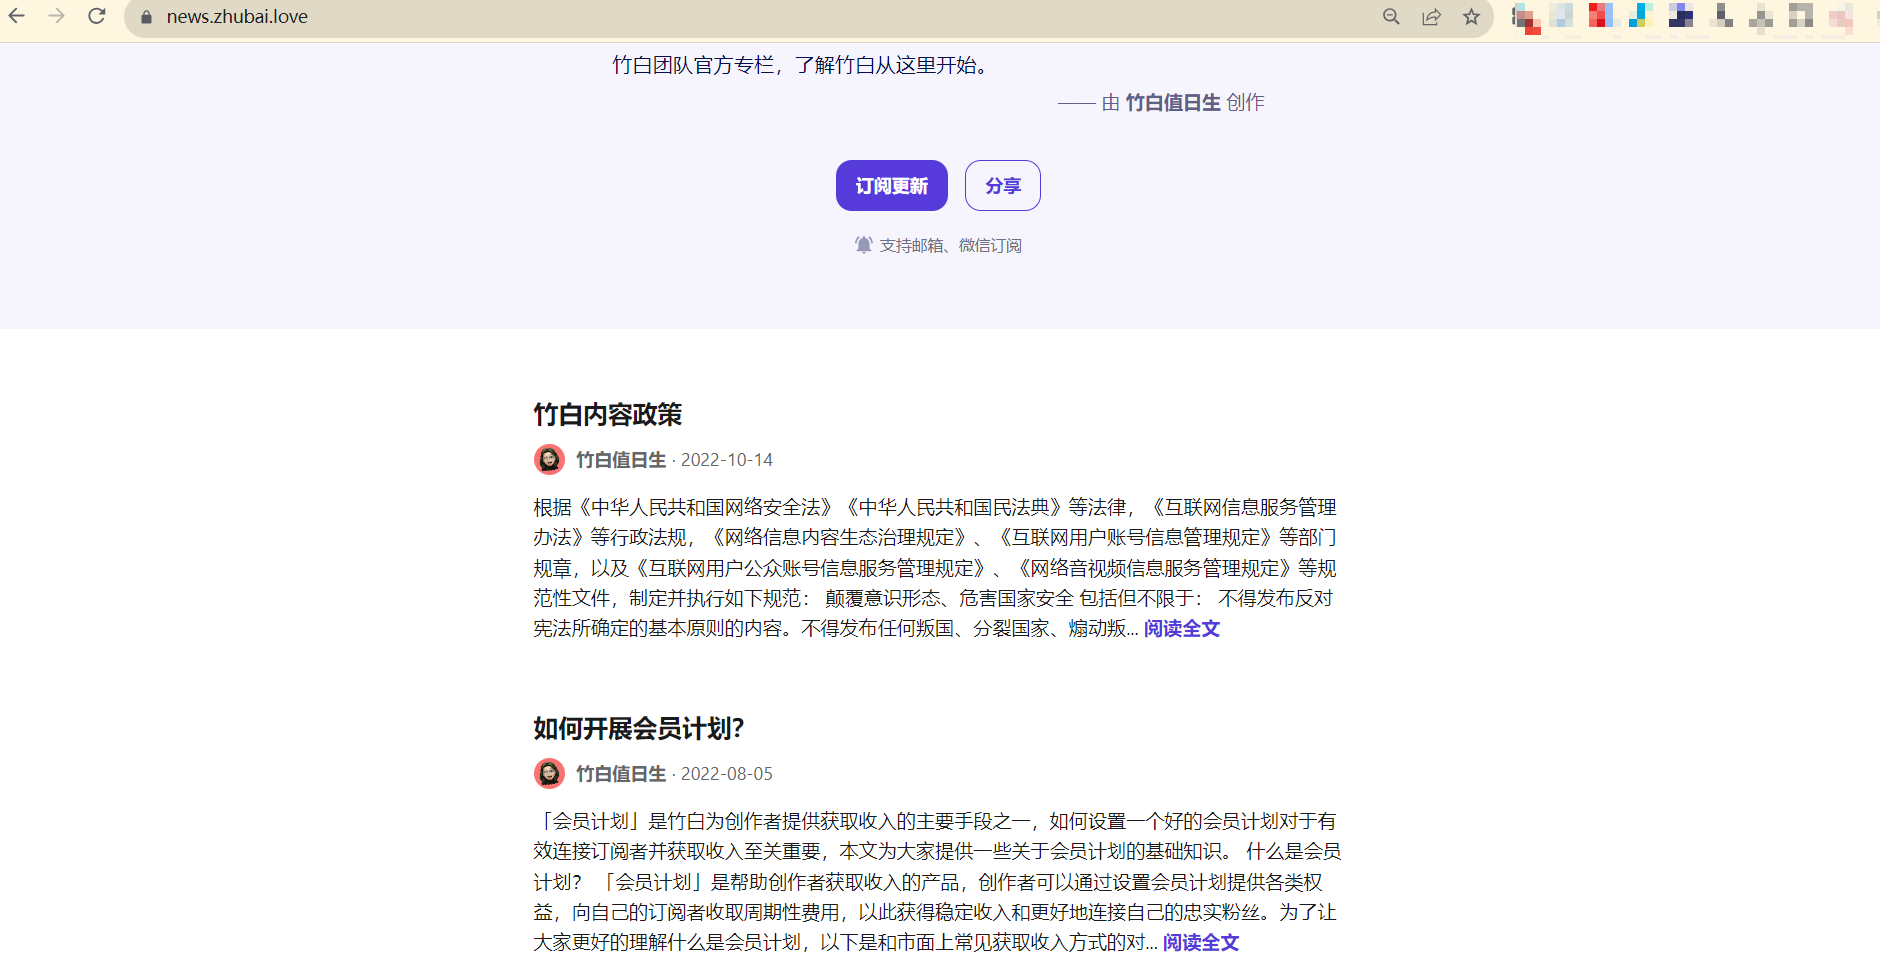1880x960 pixels.
Task: Open 竹白值日生 author link in header byline
Action: tap(1173, 103)
